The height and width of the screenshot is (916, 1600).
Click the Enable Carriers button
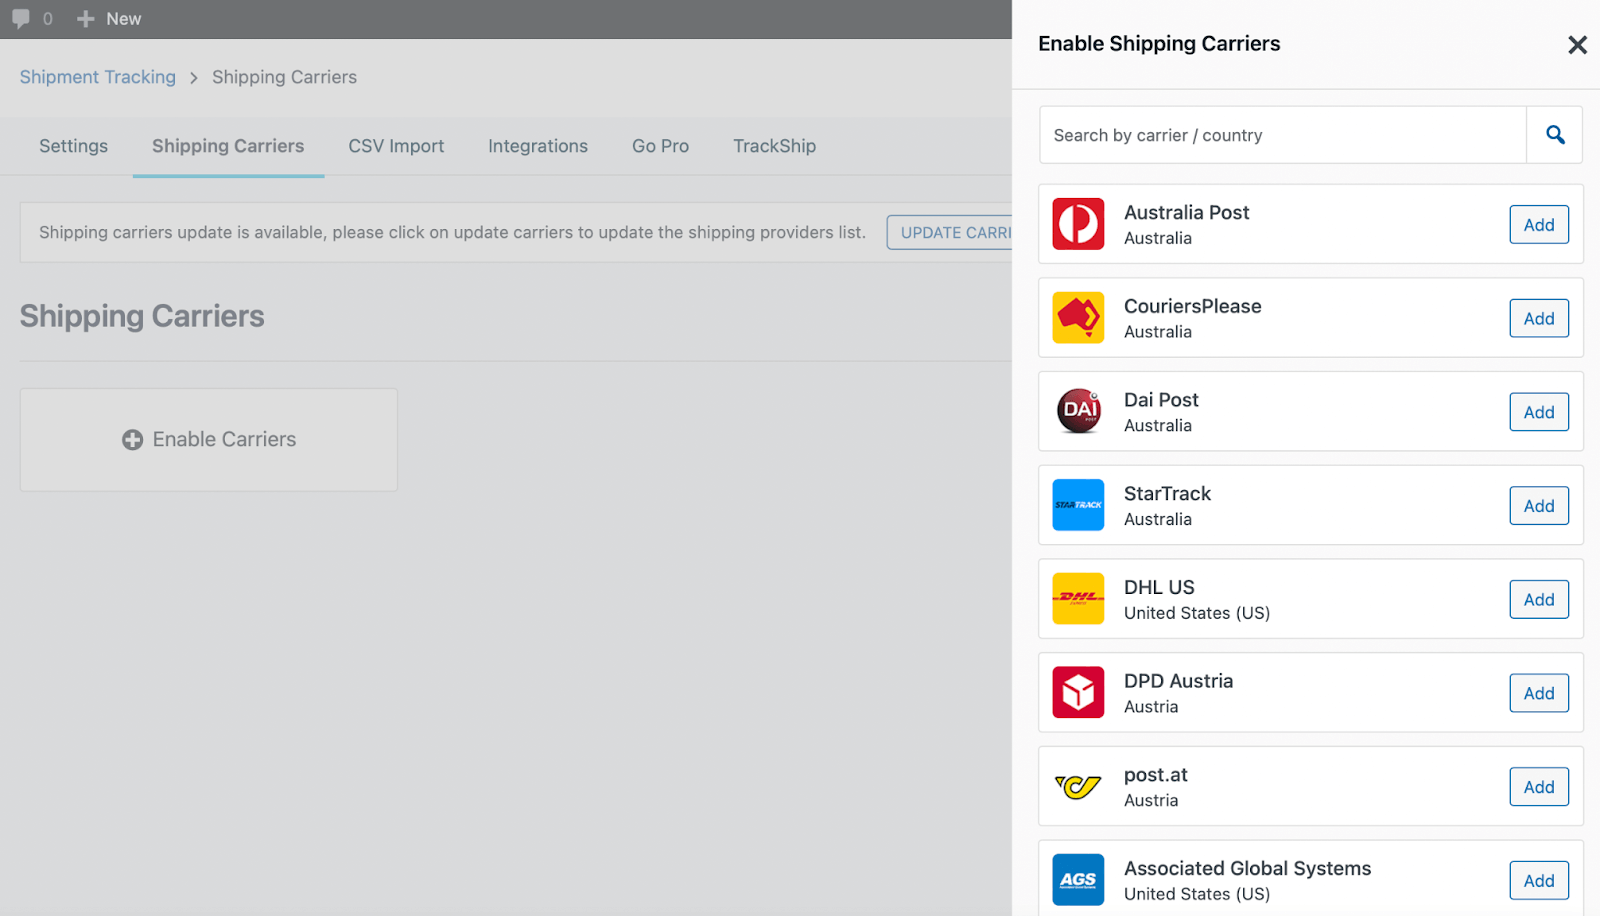208,439
